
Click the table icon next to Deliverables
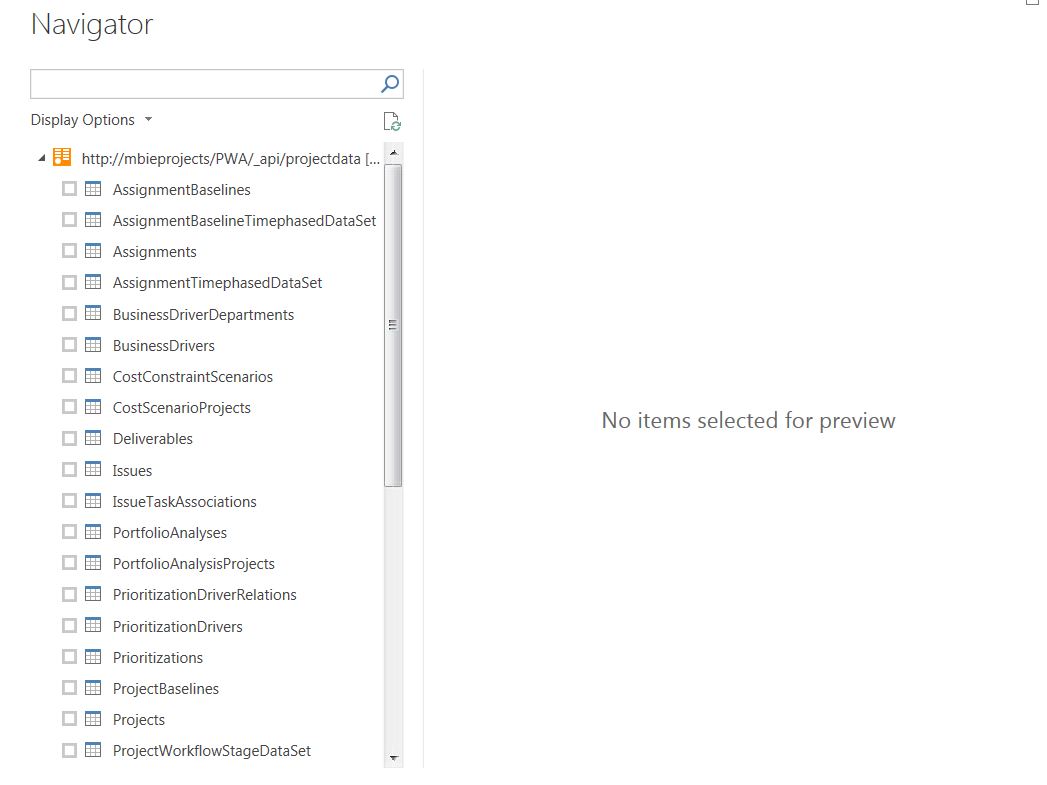coord(95,438)
